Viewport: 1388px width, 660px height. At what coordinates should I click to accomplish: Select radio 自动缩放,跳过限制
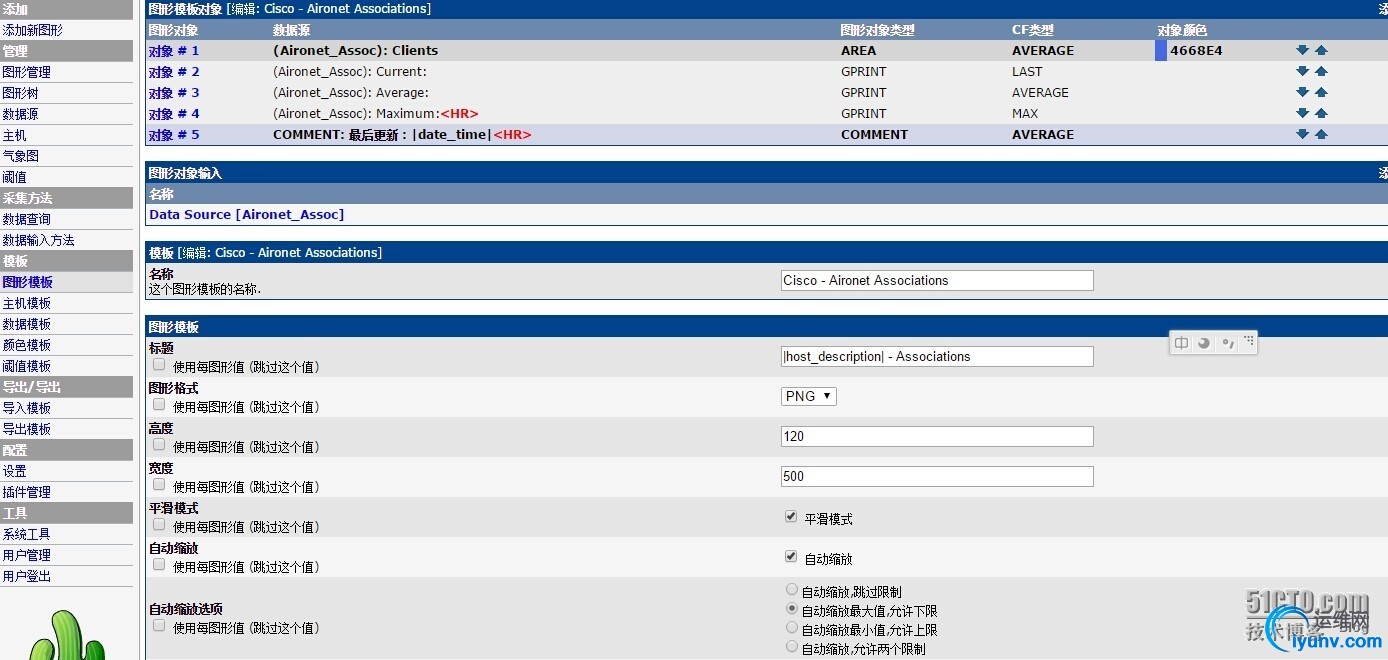click(792, 590)
